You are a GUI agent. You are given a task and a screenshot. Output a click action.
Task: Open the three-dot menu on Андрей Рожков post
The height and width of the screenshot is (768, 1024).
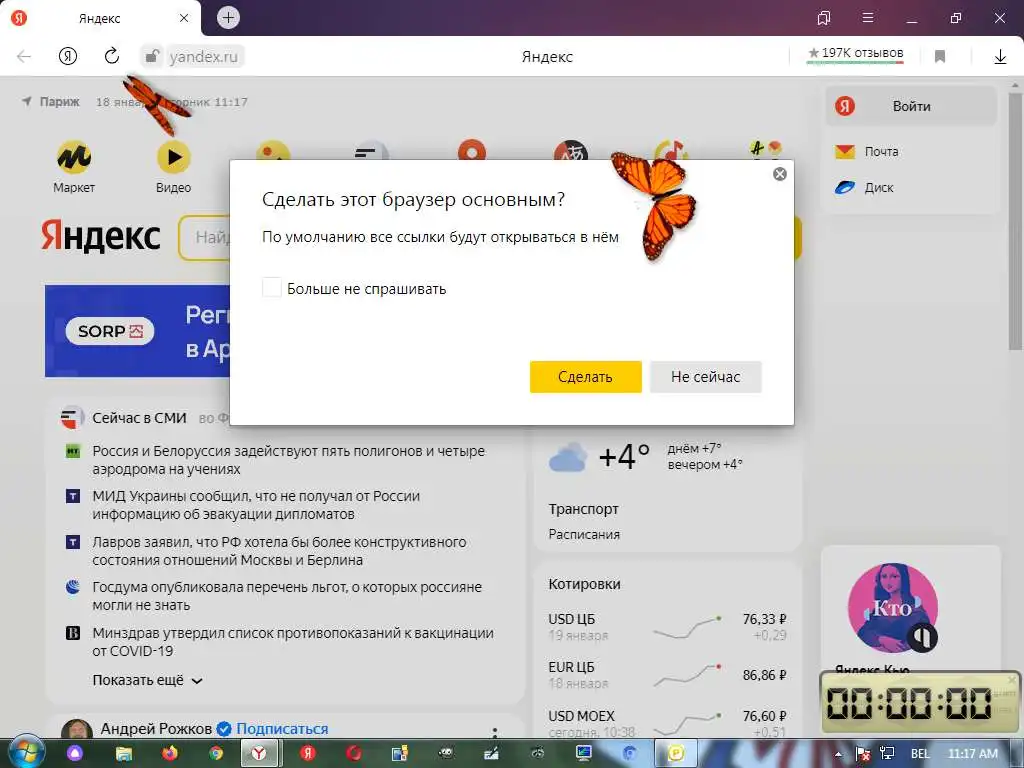point(494,731)
